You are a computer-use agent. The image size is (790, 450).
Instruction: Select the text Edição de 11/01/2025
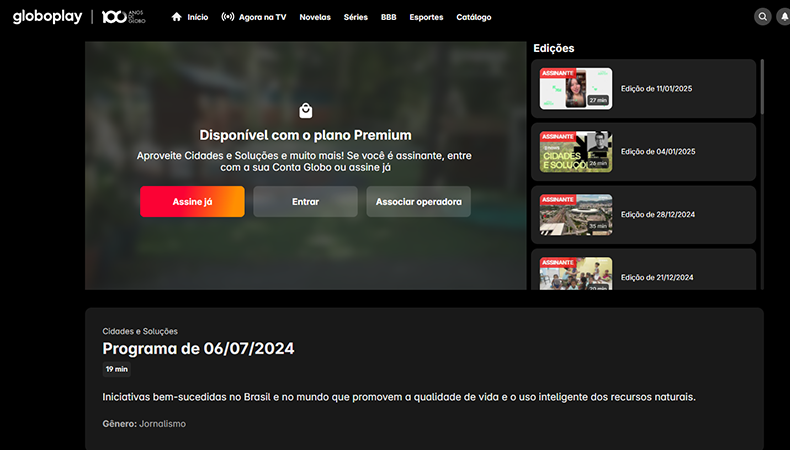pos(656,89)
